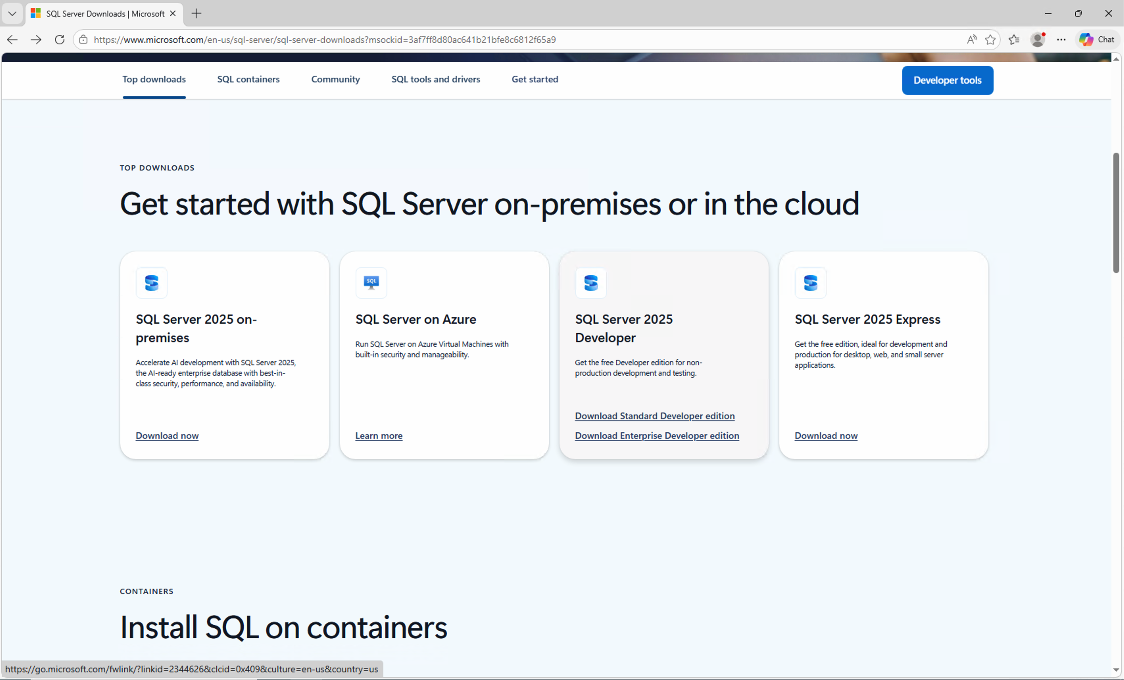
Task: Click the Get started with SQL Server heading
Action: coord(489,204)
